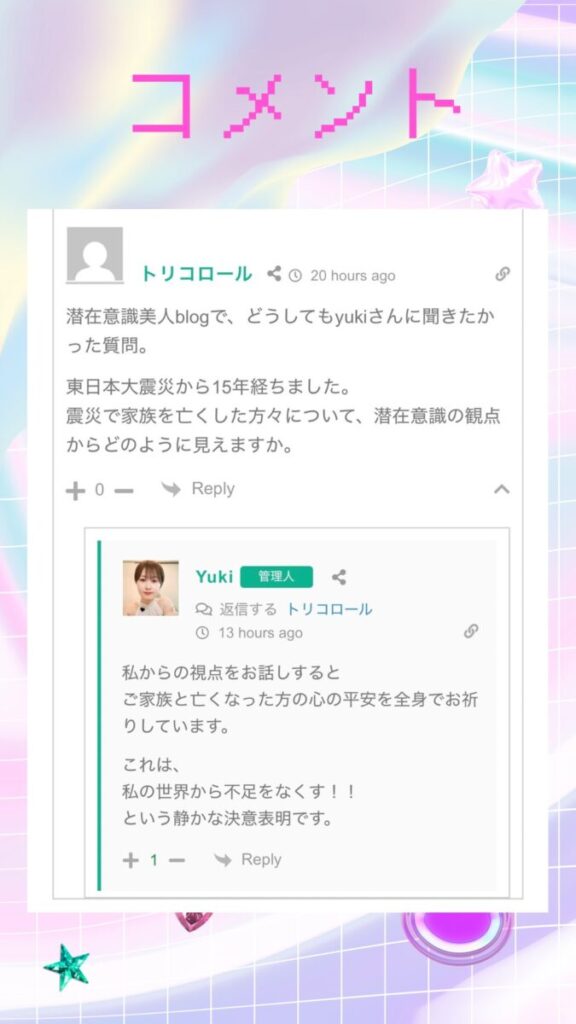Open トリコロール's default avatar image
Image resolution: width=576 pixels, height=1024 pixels.
click(95, 255)
